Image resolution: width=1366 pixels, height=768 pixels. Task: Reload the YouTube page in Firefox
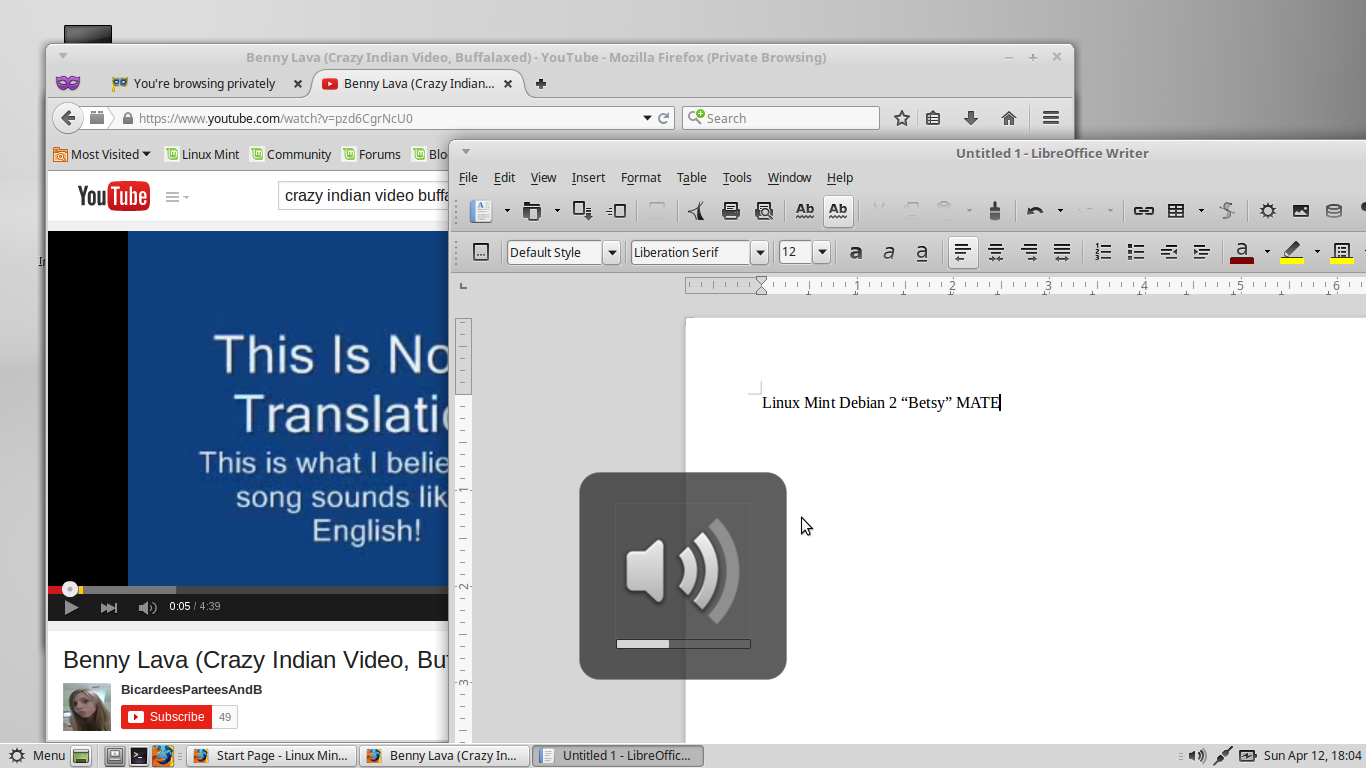663,118
